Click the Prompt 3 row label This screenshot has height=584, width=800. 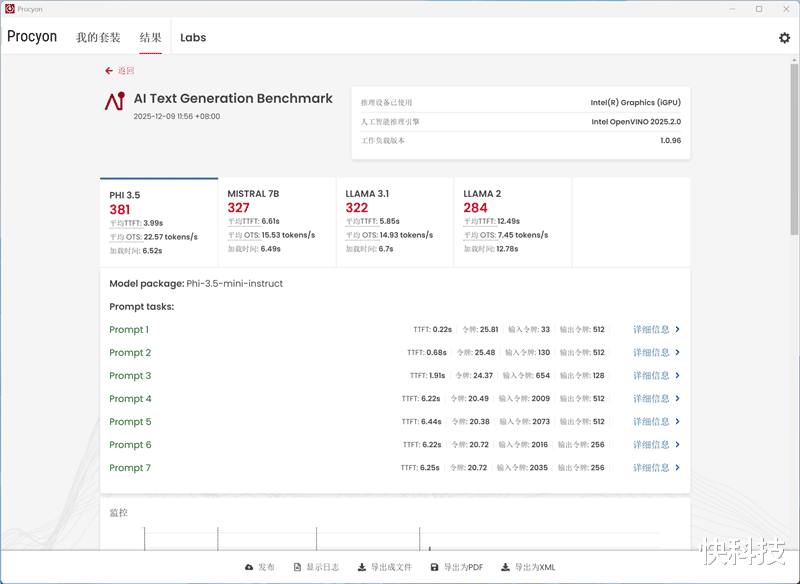(130, 376)
